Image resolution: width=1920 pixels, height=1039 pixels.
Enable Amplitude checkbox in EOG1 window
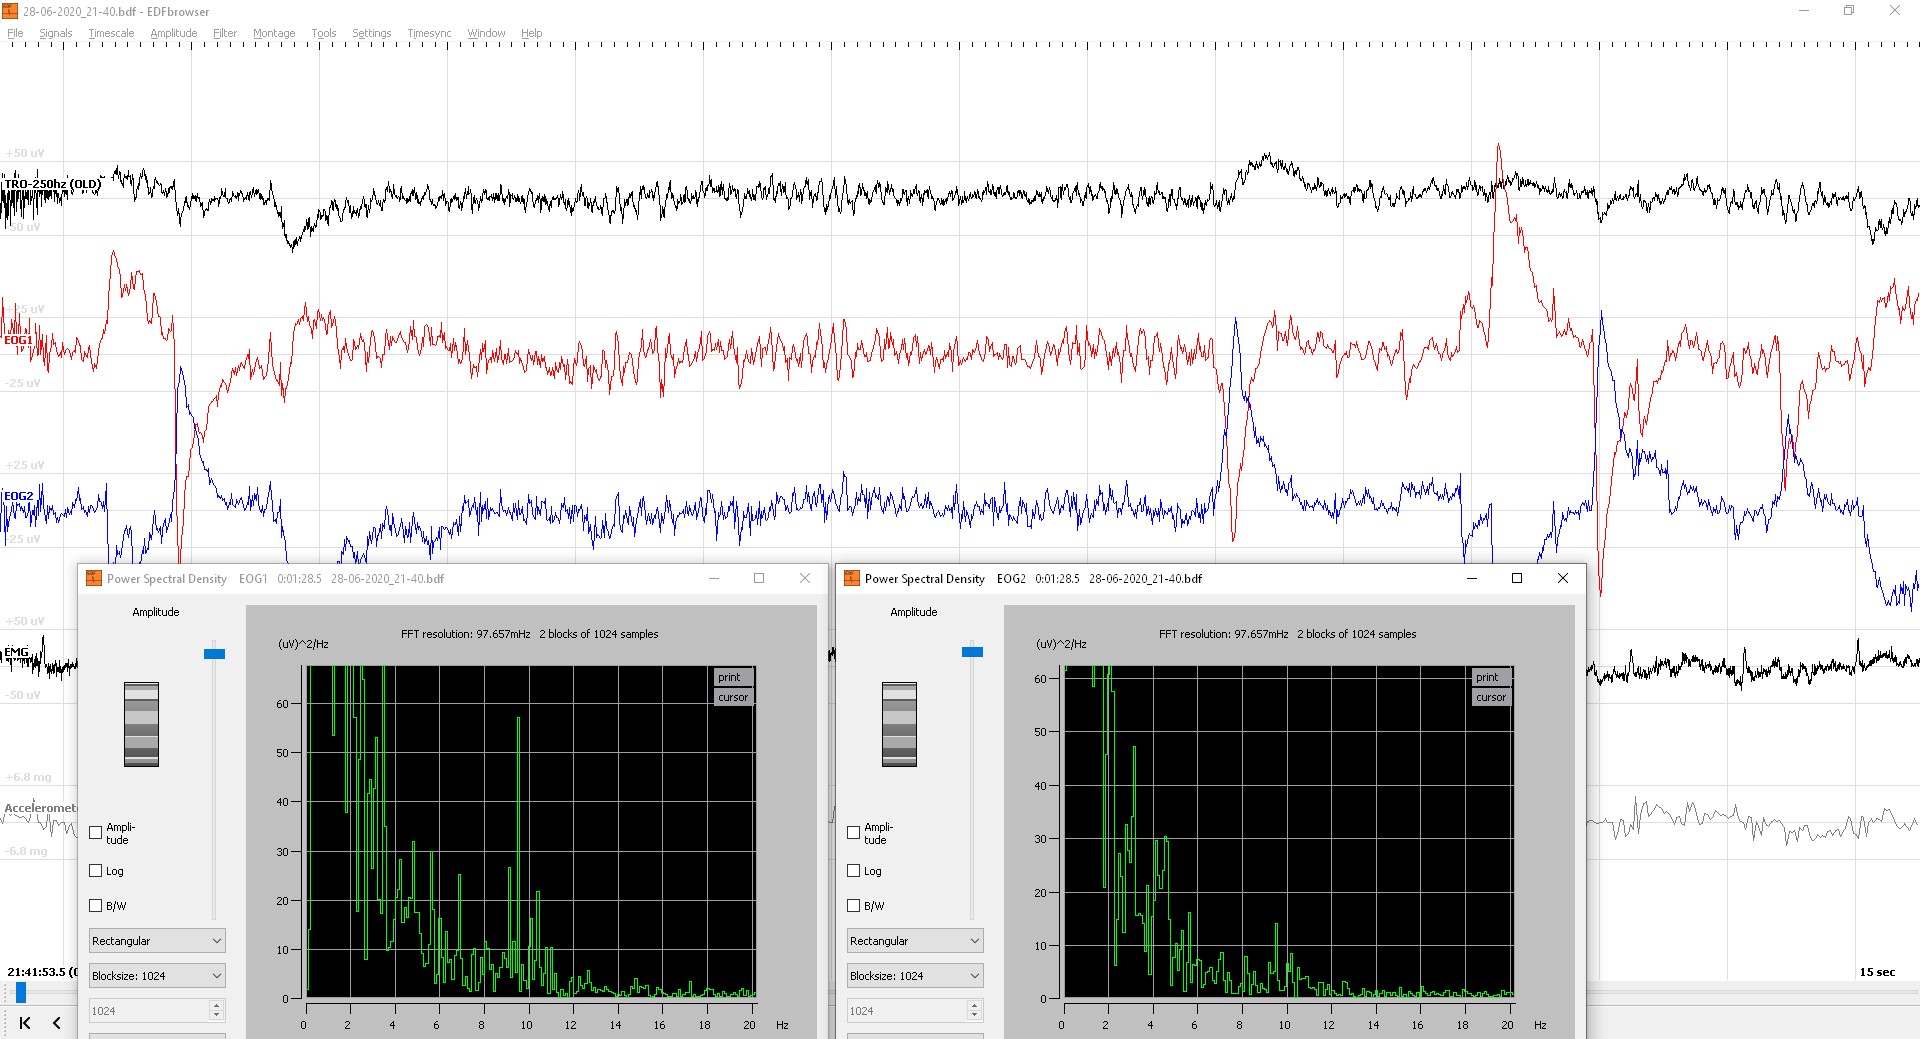pos(96,832)
